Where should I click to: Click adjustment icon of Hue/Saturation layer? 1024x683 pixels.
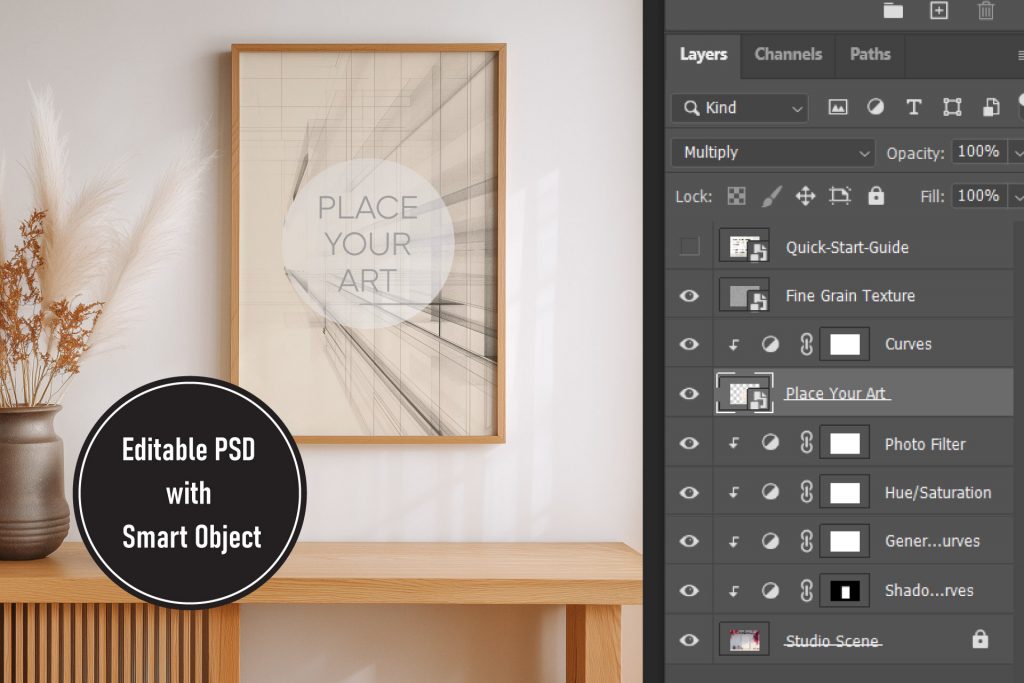coord(770,492)
